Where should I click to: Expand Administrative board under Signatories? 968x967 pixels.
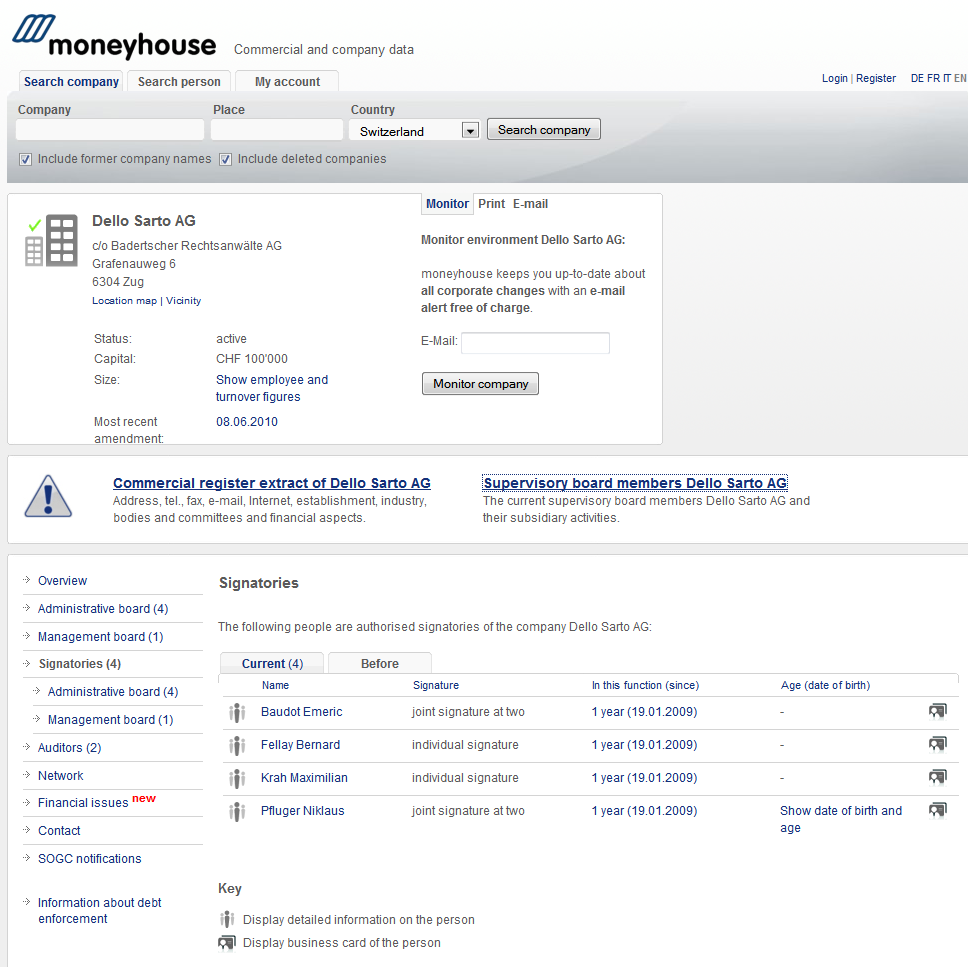[112, 692]
